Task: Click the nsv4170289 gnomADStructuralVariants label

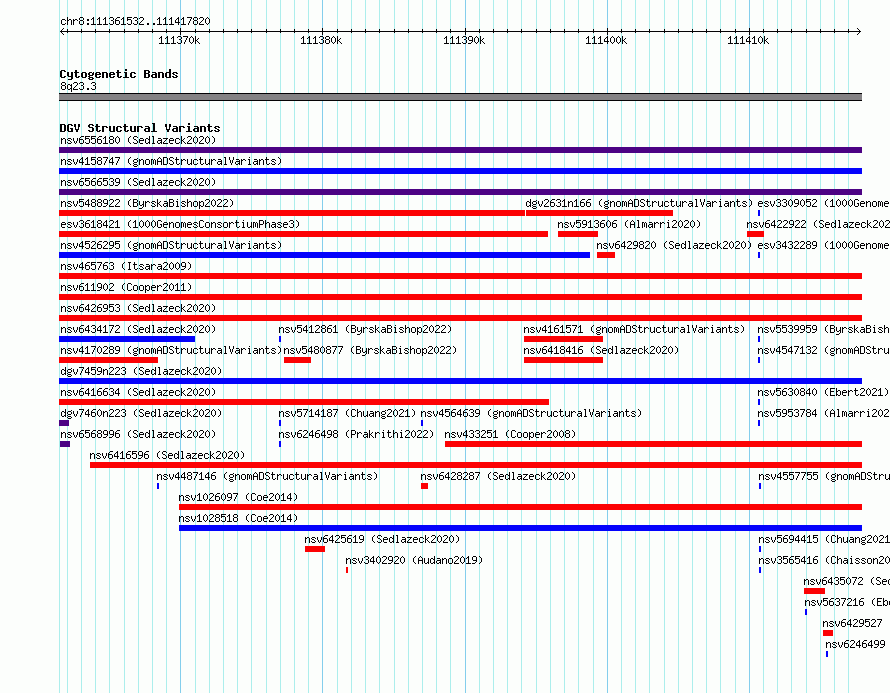Action: coord(171,350)
